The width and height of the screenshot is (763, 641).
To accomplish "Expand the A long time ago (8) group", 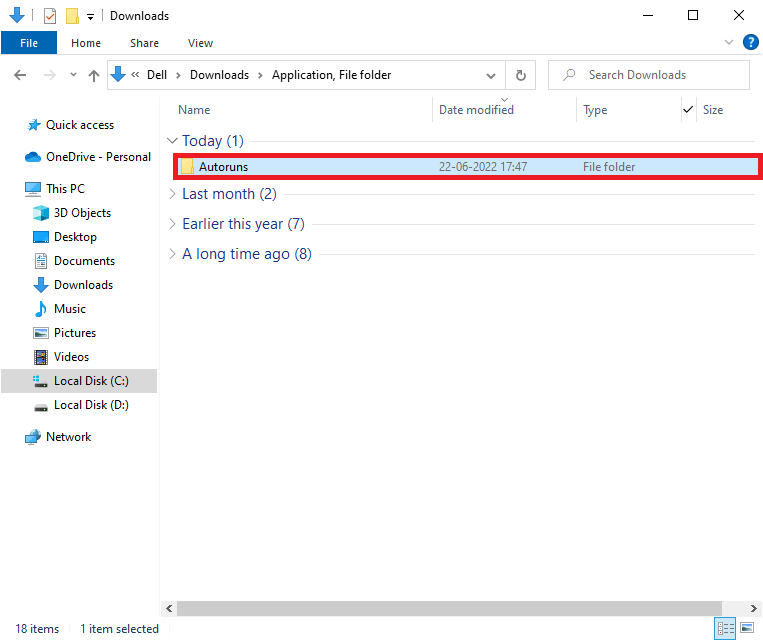I will [x=172, y=254].
